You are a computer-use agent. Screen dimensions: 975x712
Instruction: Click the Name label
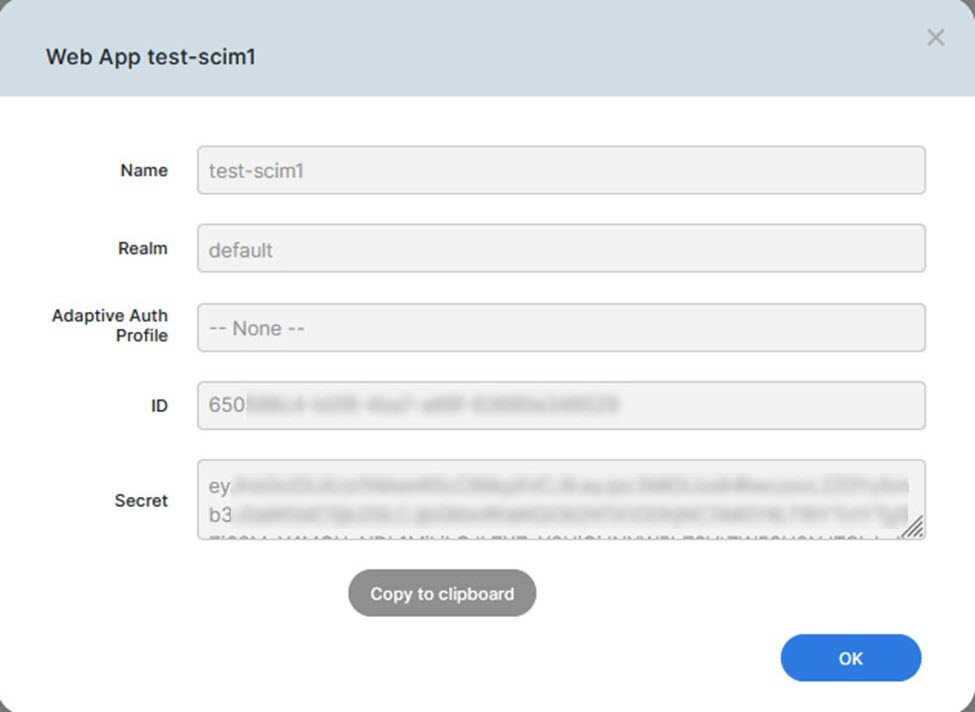point(143,170)
